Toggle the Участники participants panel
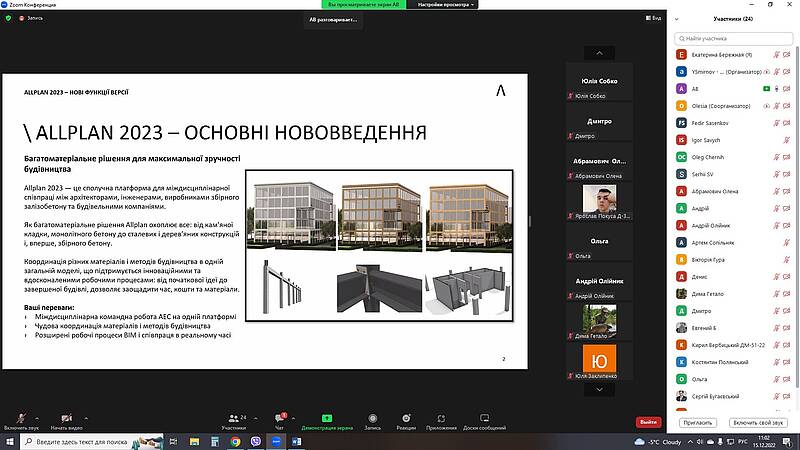The height and width of the screenshot is (450, 800). (234, 421)
